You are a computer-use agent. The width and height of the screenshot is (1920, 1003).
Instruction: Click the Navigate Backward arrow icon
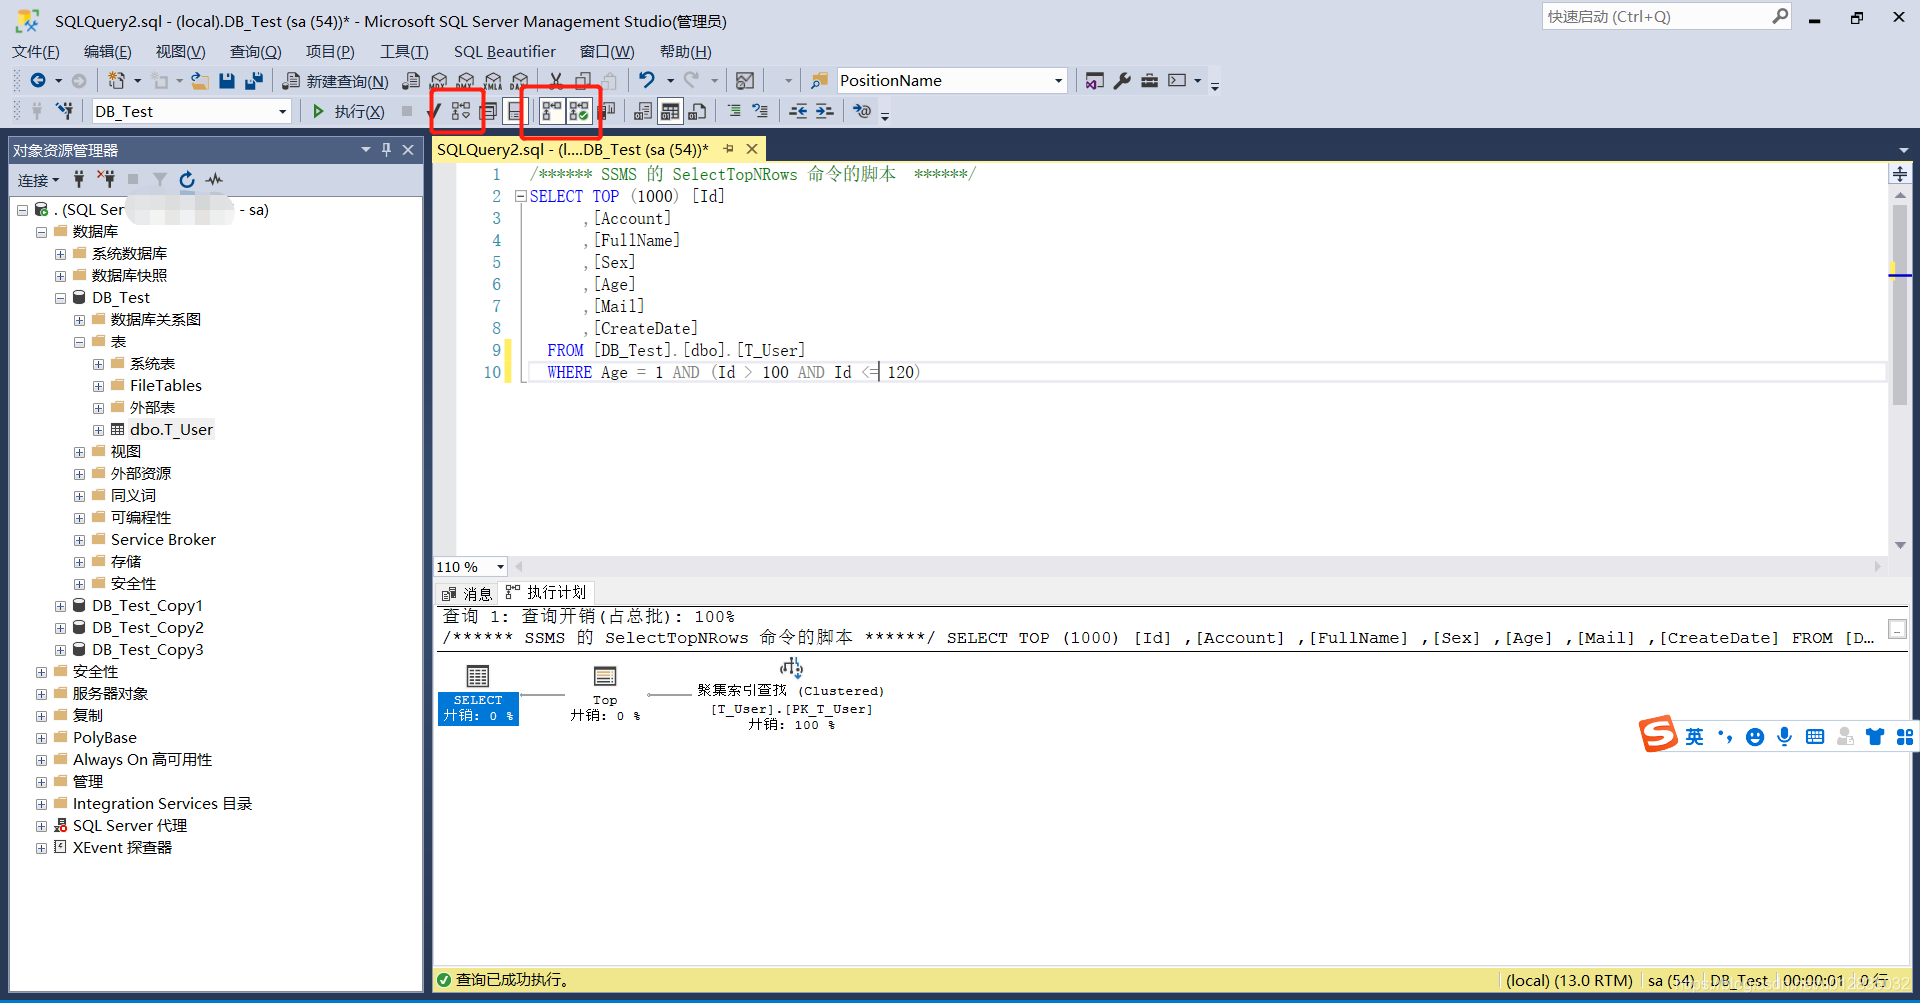tap(38, 80)
